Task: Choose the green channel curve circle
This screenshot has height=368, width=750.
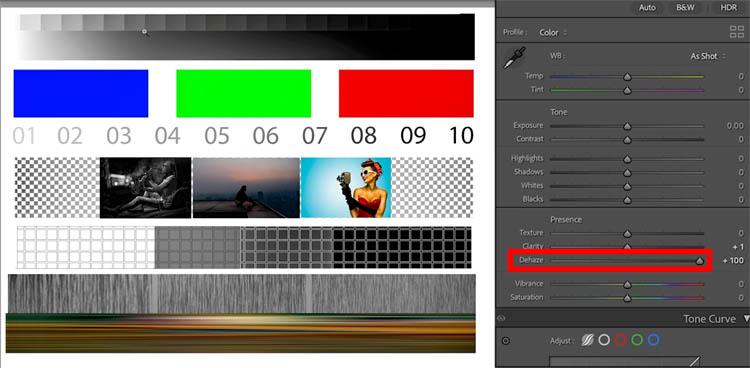Action: click(637, 340)
